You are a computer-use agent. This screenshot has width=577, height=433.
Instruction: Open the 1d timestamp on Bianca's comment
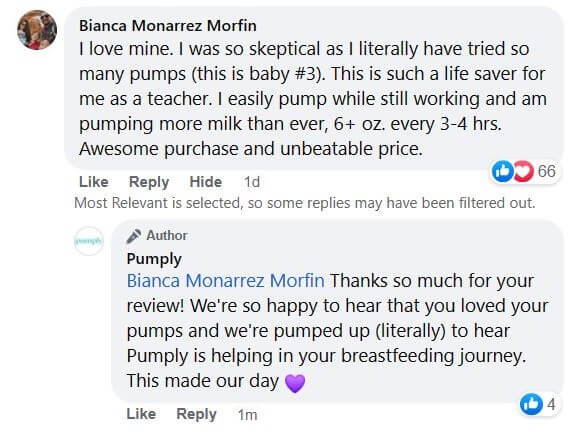click(252, 182)
